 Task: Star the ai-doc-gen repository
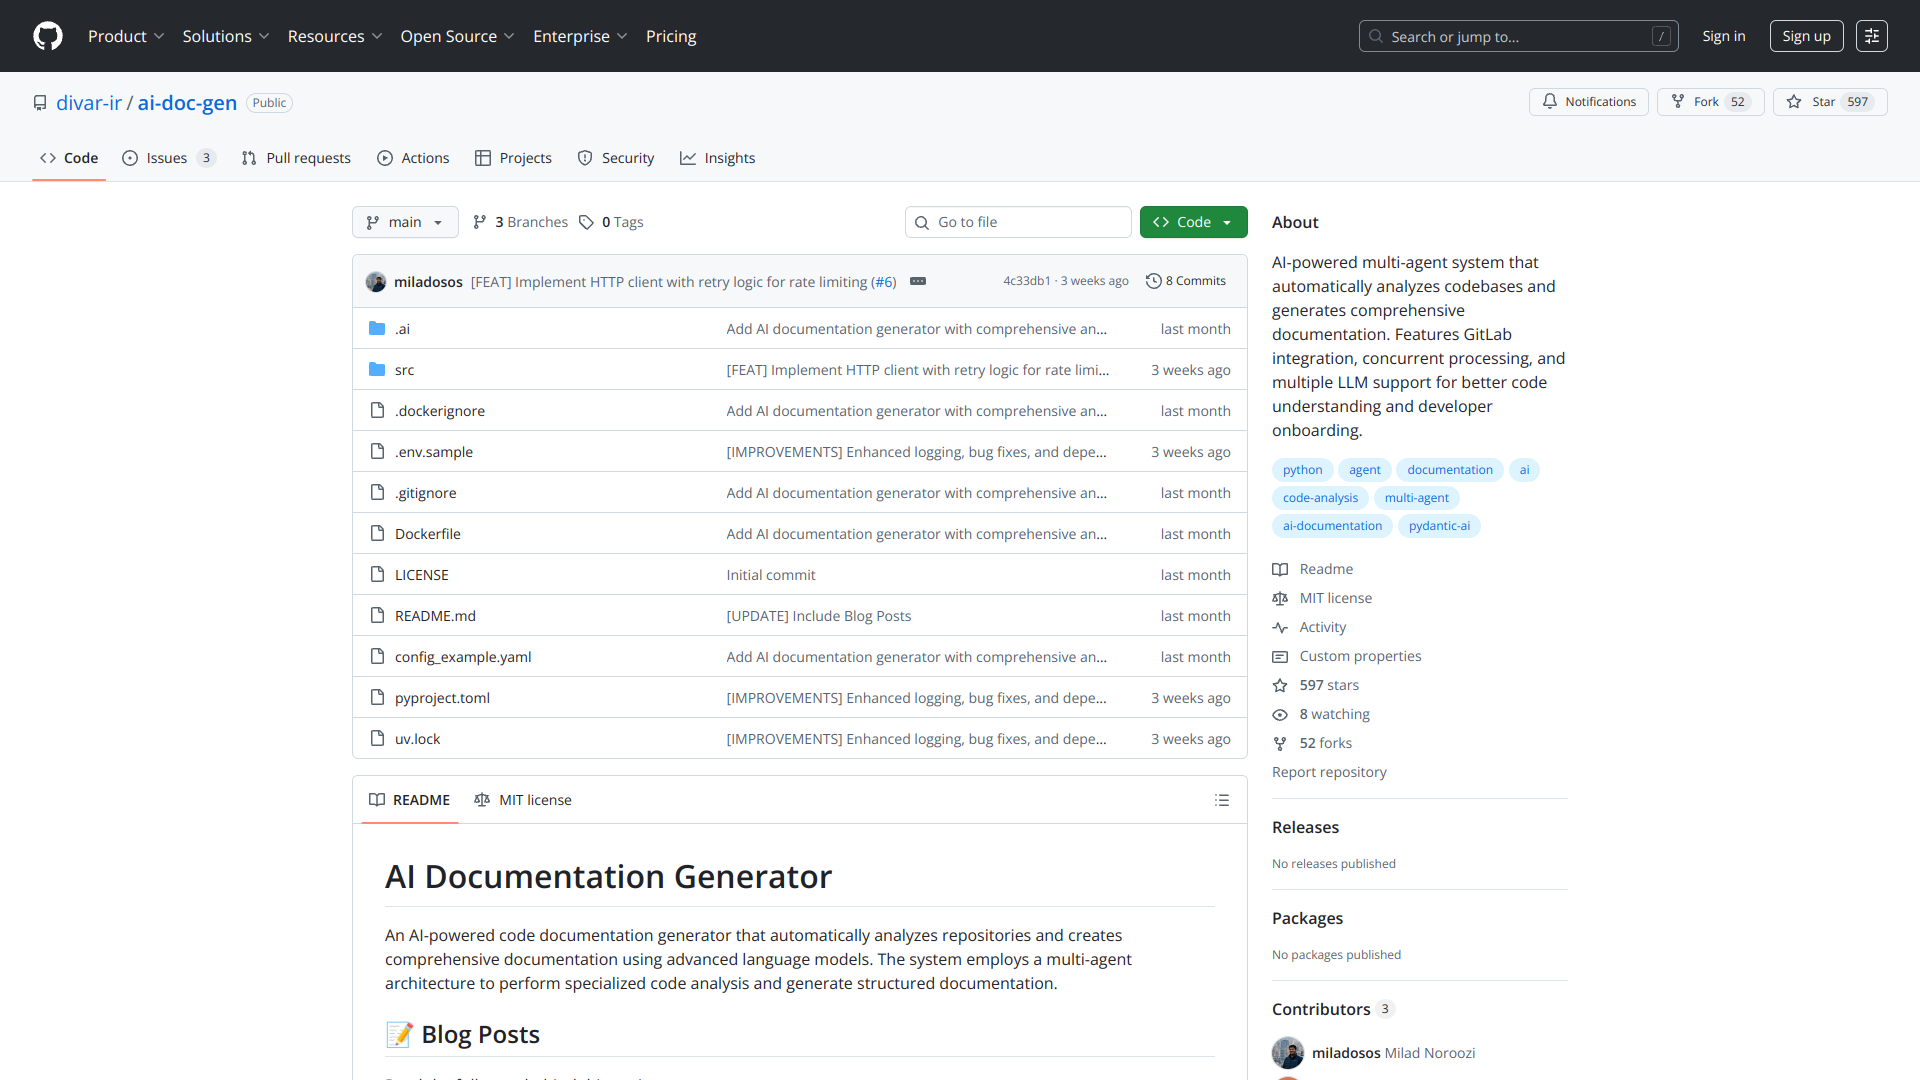1829,102
